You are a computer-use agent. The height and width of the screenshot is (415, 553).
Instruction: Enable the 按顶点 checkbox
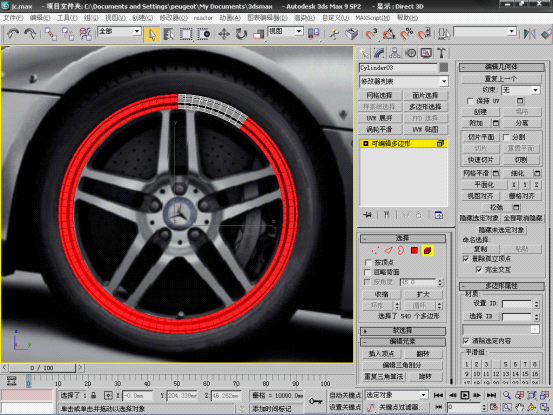368,262
